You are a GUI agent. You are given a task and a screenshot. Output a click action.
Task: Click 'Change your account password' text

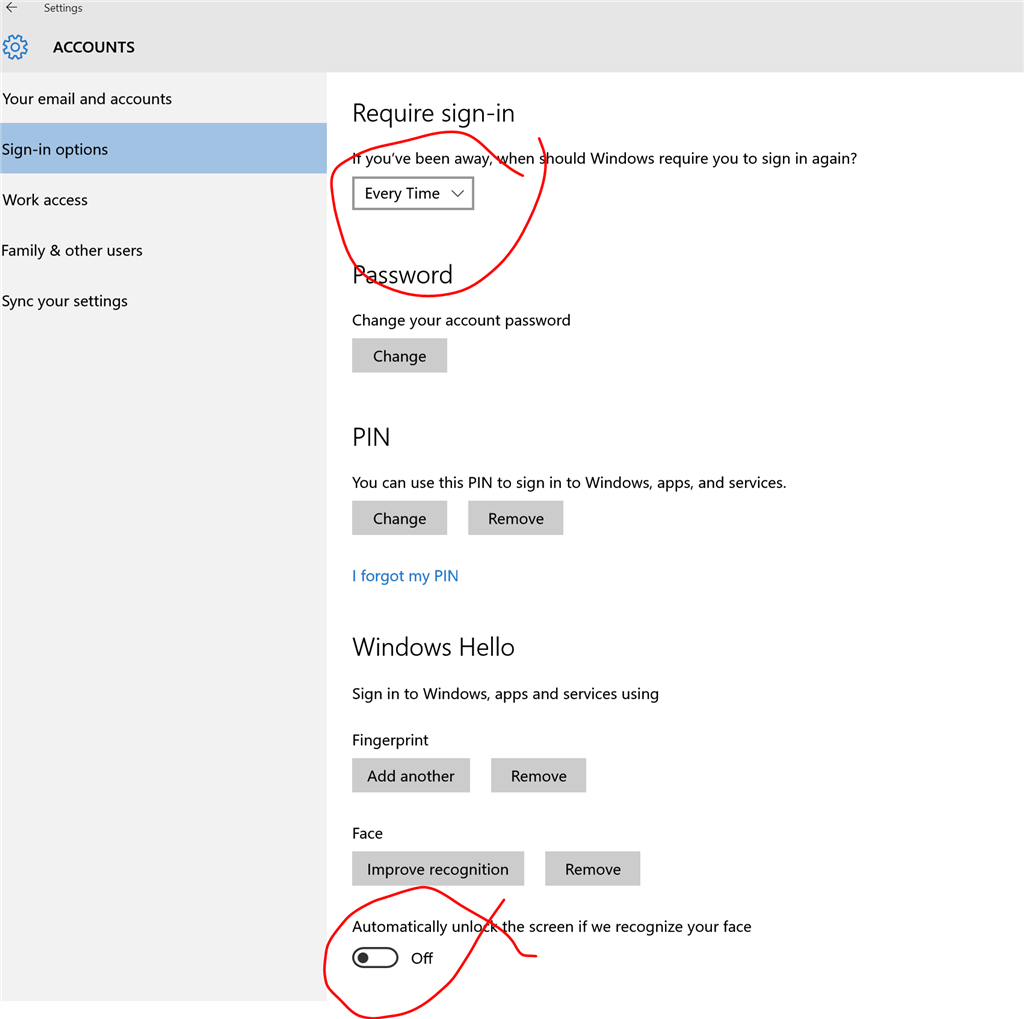(461, 321)
